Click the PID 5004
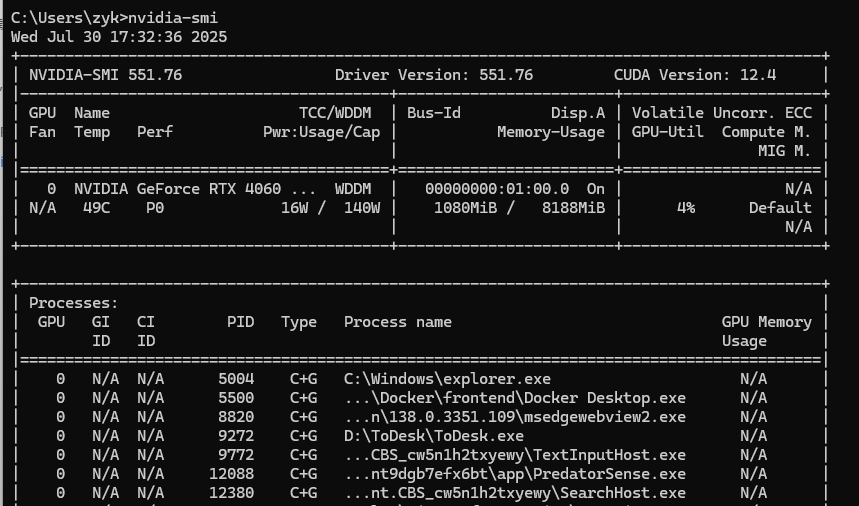The height and width of the screenshot is (506, 859). pyautogui.click(x=236, y=379)
